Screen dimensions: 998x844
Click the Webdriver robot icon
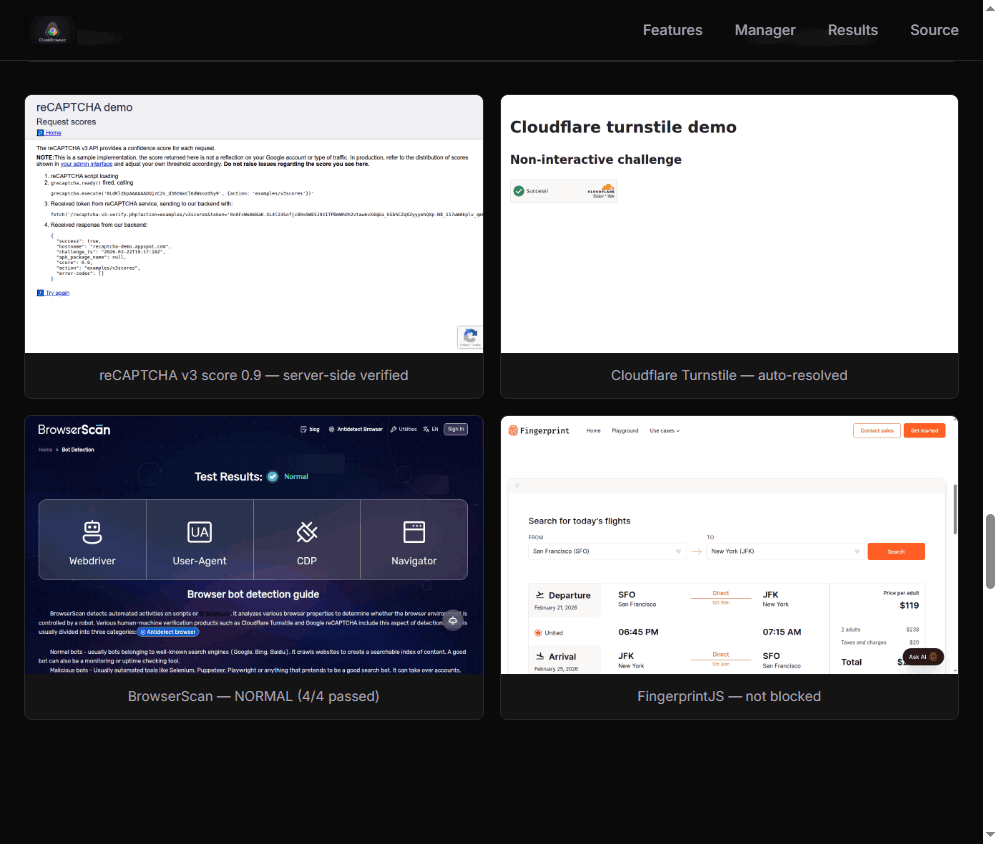point(92,532)
